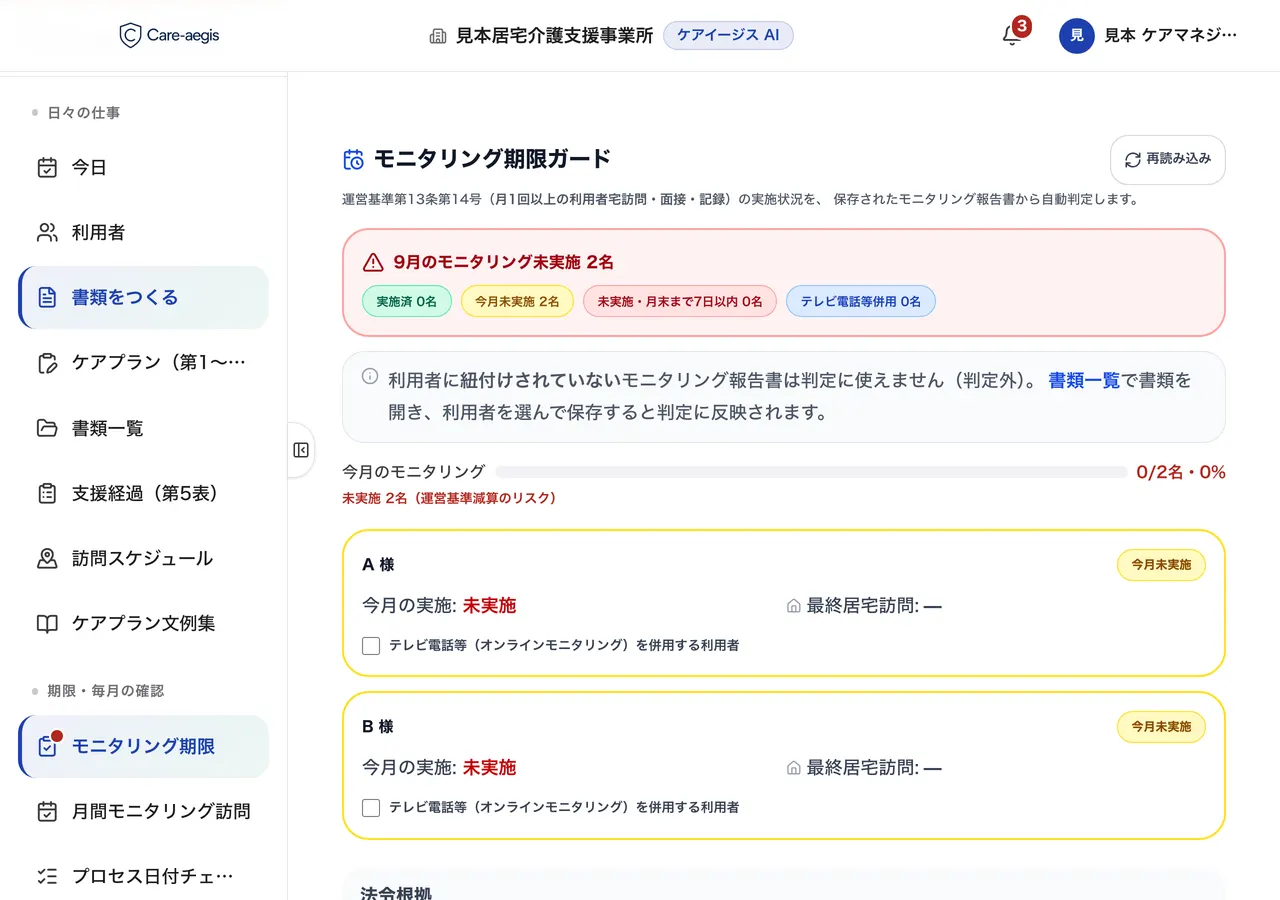
Task: Click the ケアプラン clipboard-pen icon
Action: [x=47, y=363]
